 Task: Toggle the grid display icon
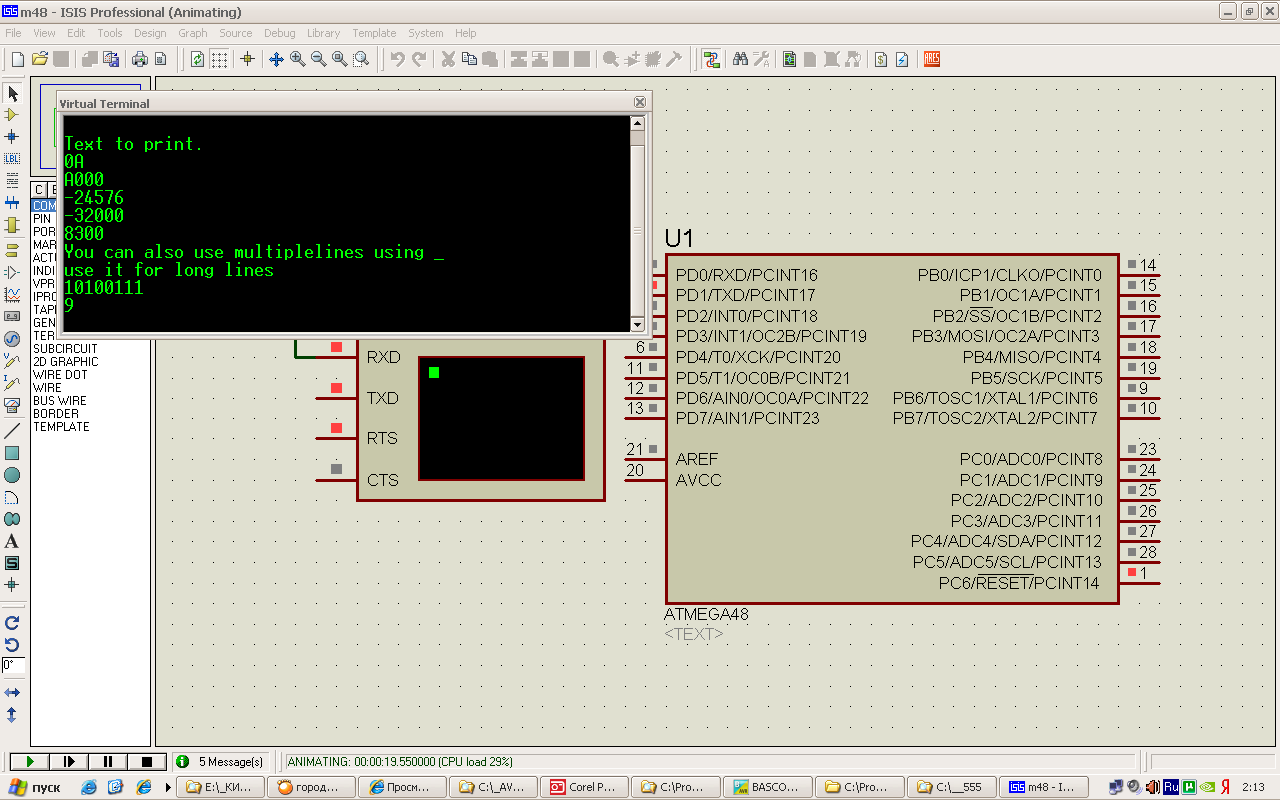tap(219, 59)
